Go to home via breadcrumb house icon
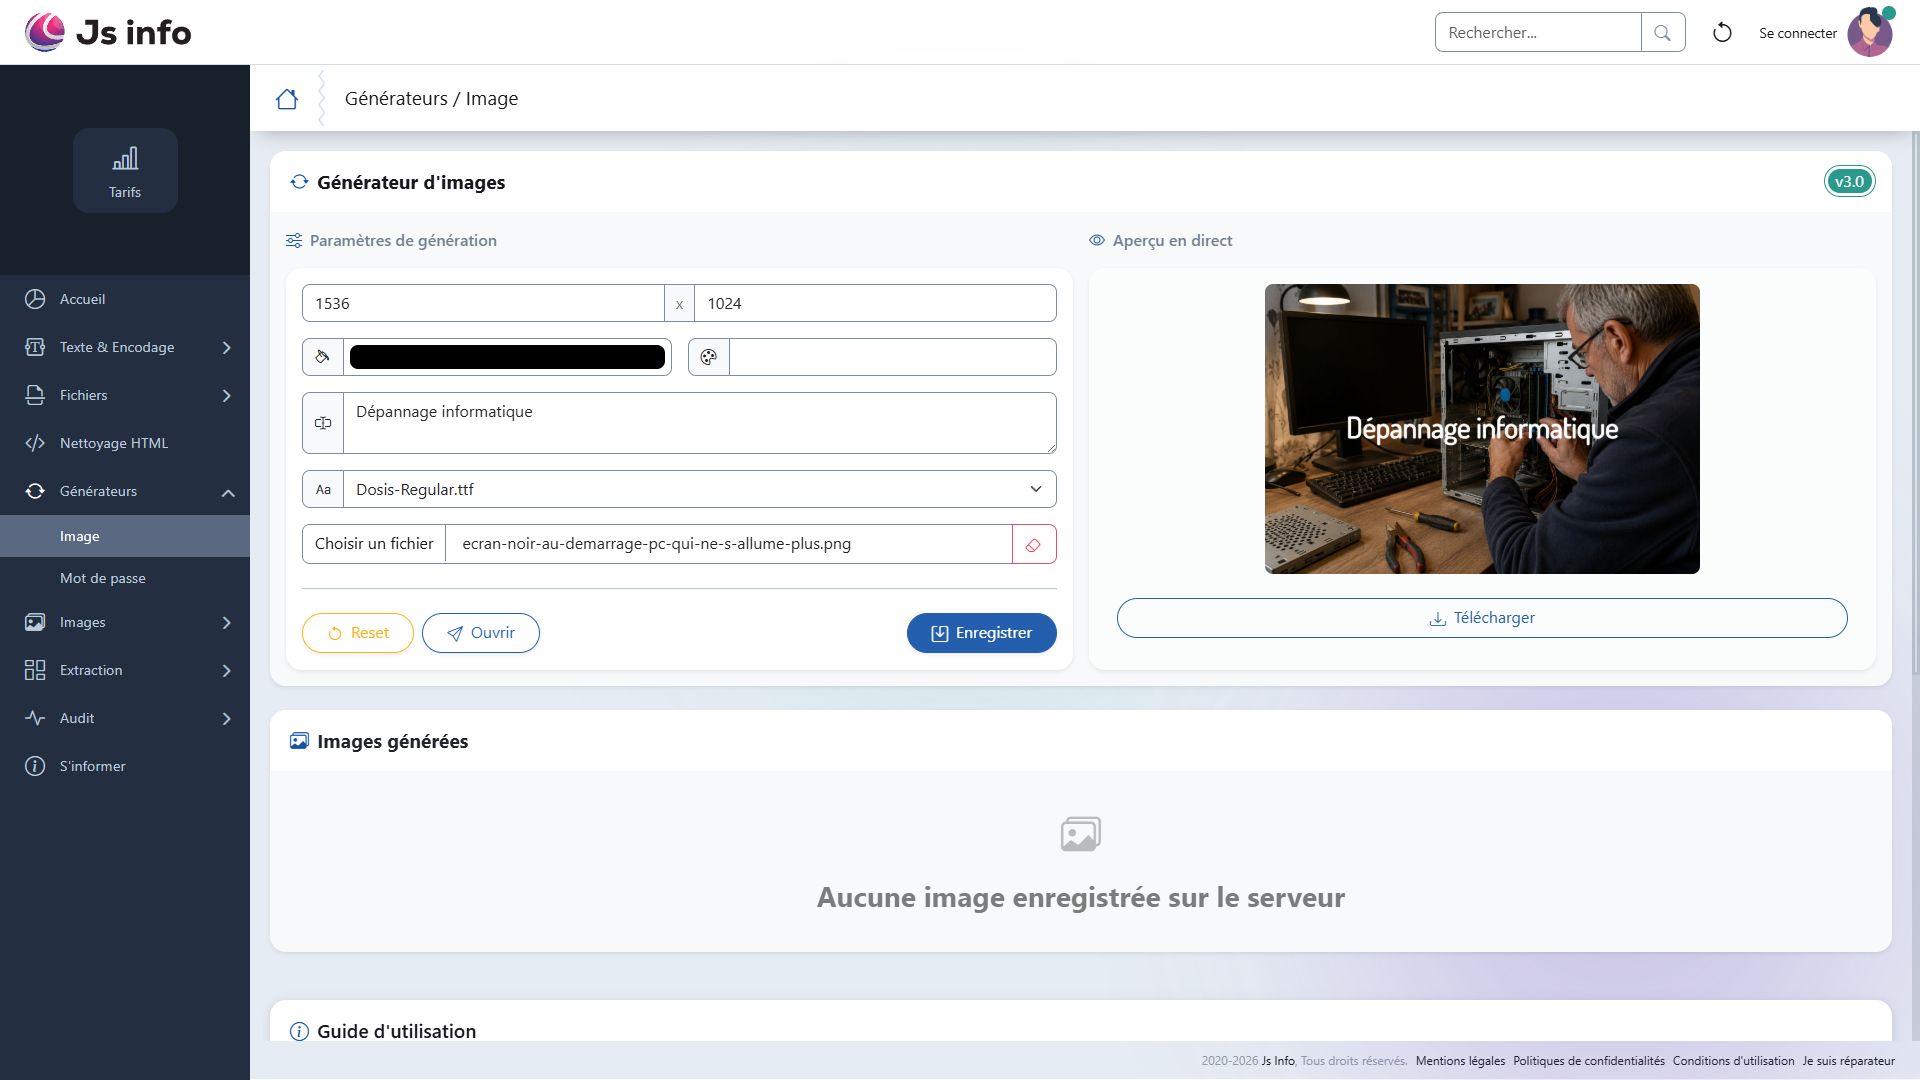This screenshot has width=1920, height=1080. tap(287, 98)
